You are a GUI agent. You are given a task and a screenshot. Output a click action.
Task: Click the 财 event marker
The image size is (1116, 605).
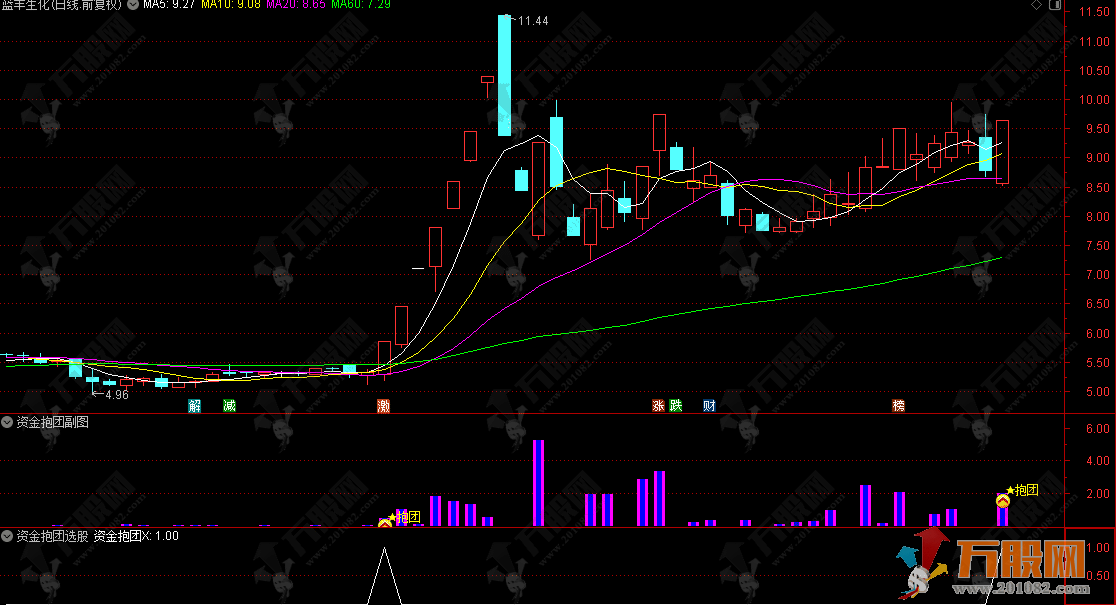pos(710,406)
